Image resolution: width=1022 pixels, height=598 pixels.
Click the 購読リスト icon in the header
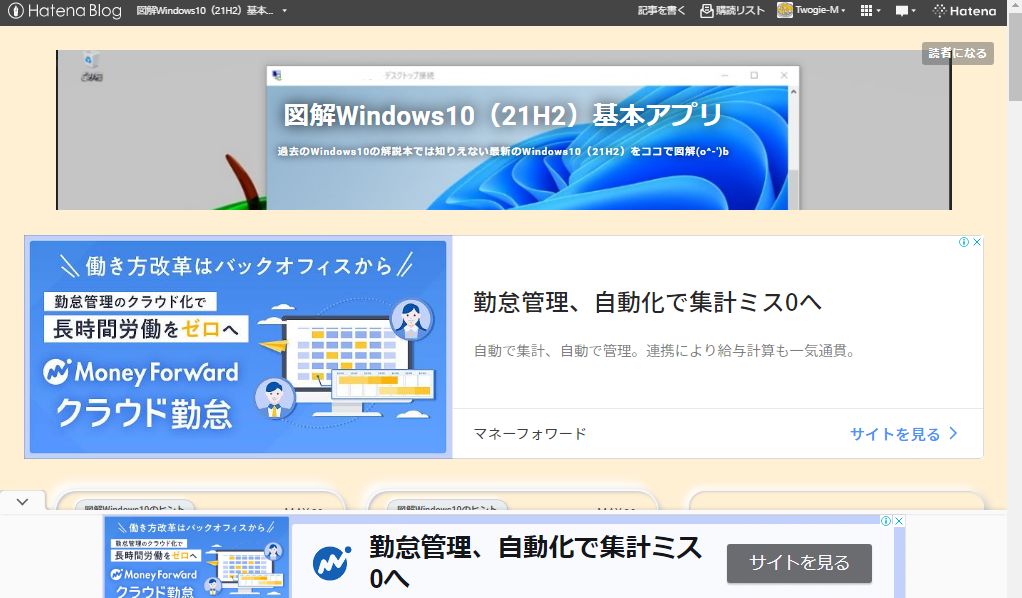pyautogui.click(x=707, y=10)
